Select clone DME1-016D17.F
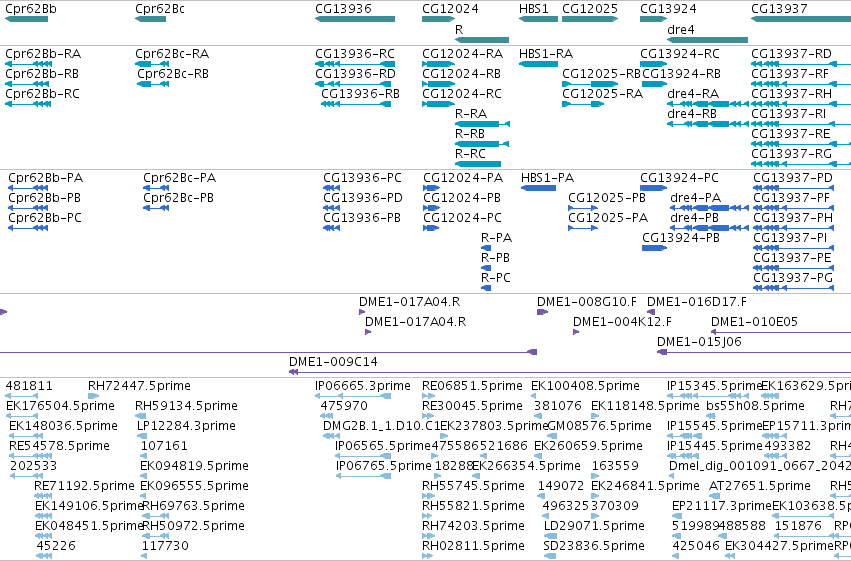Screen dimensions: 851x561 [697, 302]
